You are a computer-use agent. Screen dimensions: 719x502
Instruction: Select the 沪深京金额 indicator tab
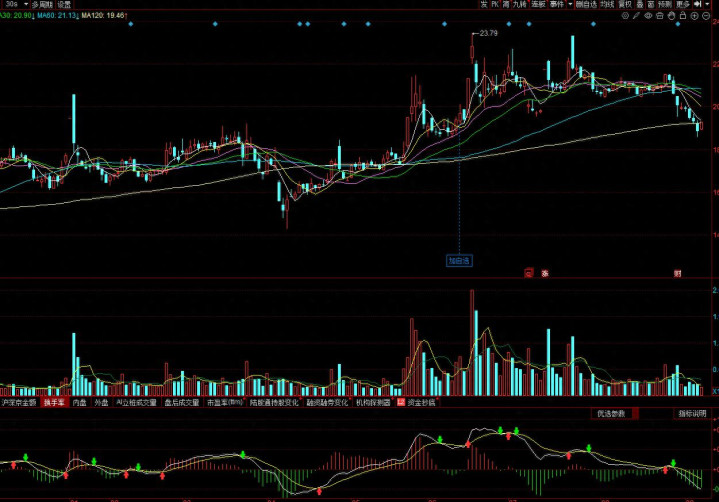point(19,403)
